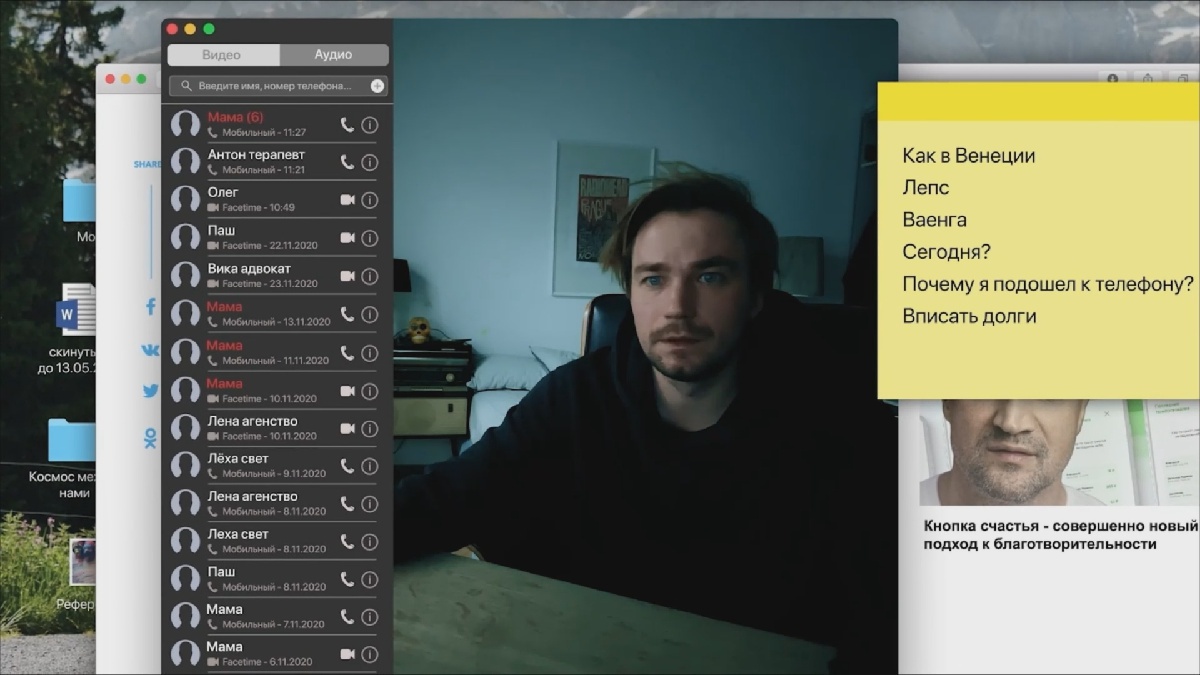
Task: Select missed call entry Мама (6)
Action: pyautogui.click(x=277, y=125)
